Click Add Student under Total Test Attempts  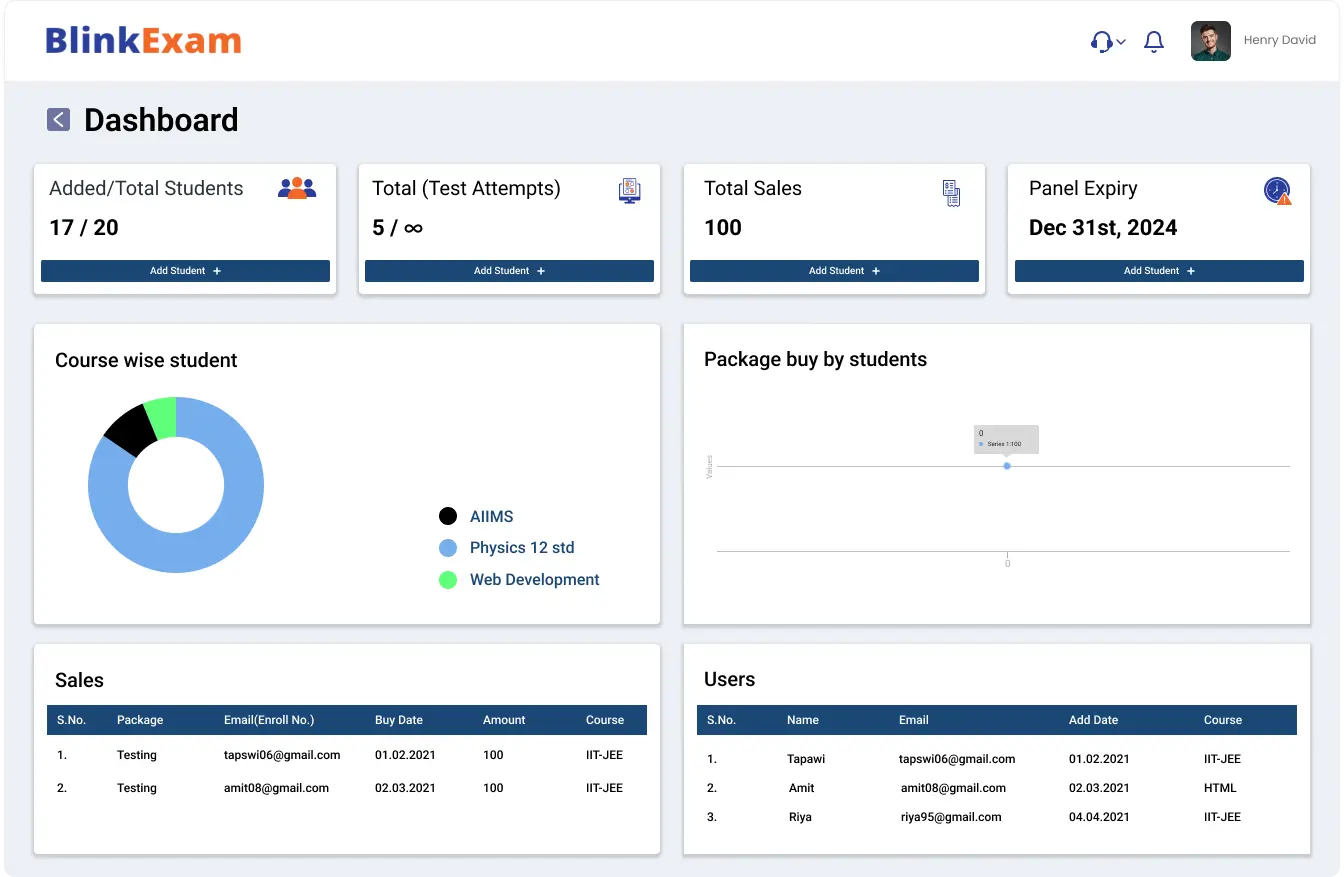point(509,271)
